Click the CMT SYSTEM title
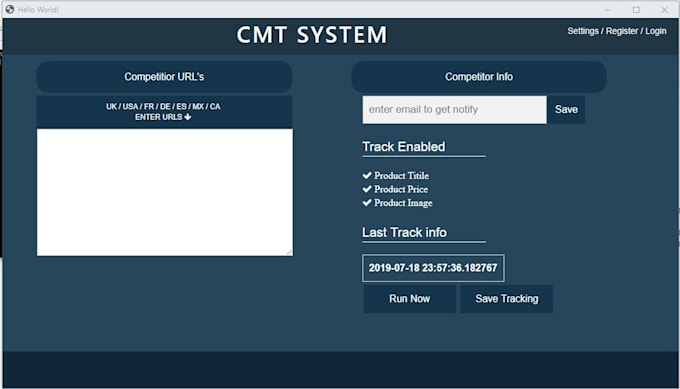 click(312, 35)
